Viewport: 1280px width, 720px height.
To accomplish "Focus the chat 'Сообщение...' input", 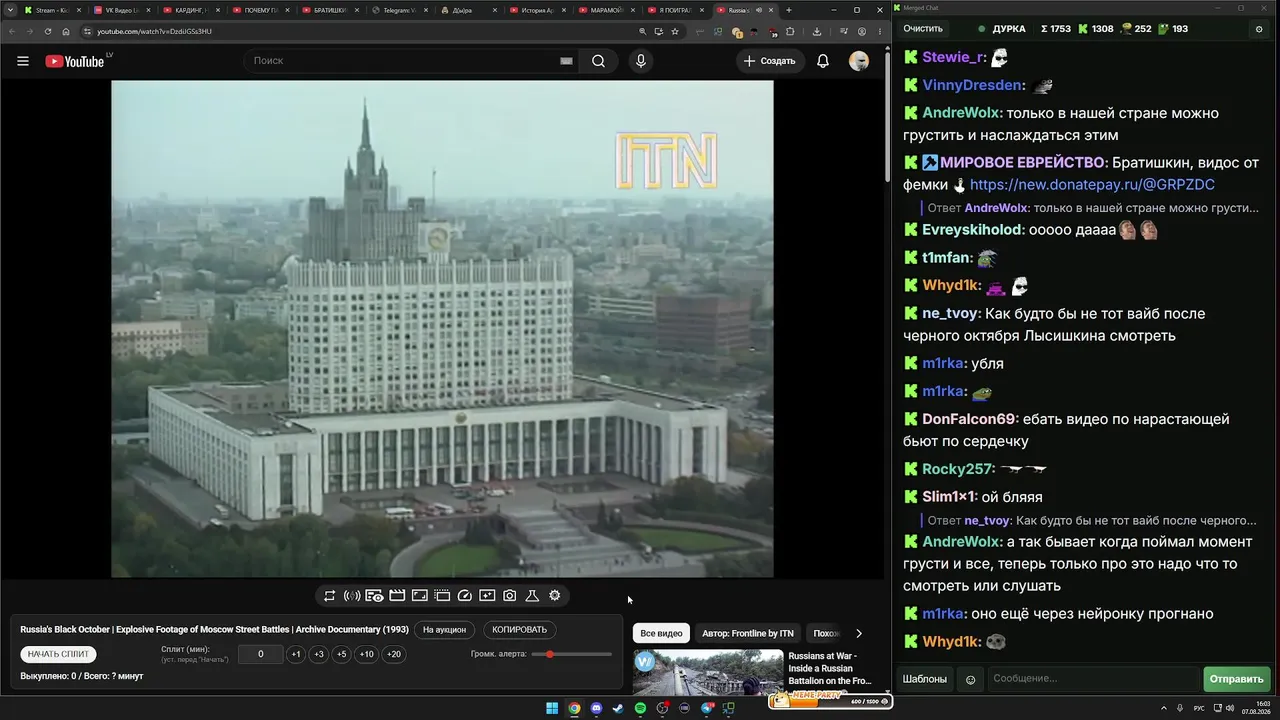I will (1093, 679).
